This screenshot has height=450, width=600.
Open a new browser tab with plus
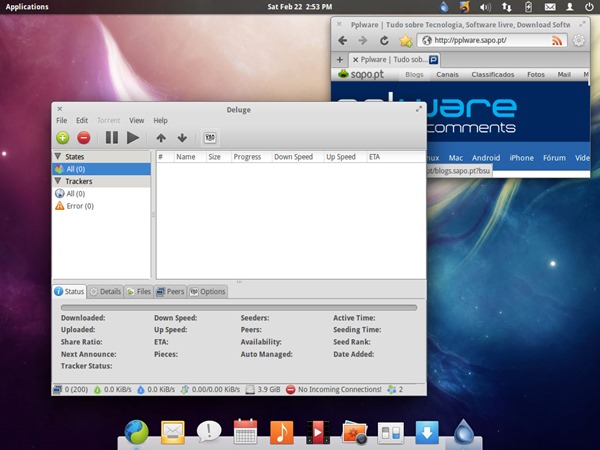pyautogui.click(x=339, y=60)
